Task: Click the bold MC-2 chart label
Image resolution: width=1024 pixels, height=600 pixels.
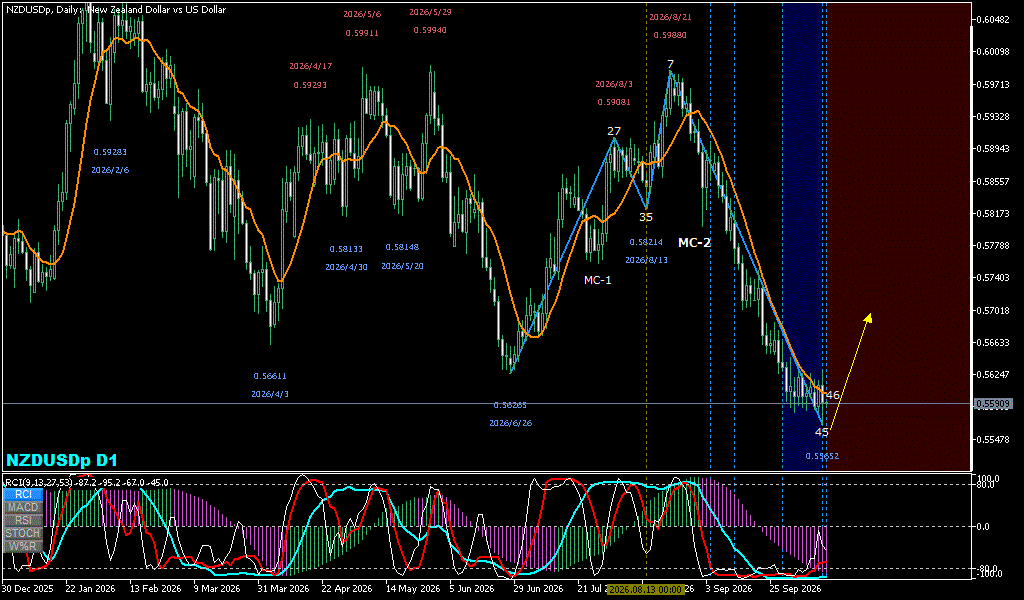Action: tap(694, 243)
